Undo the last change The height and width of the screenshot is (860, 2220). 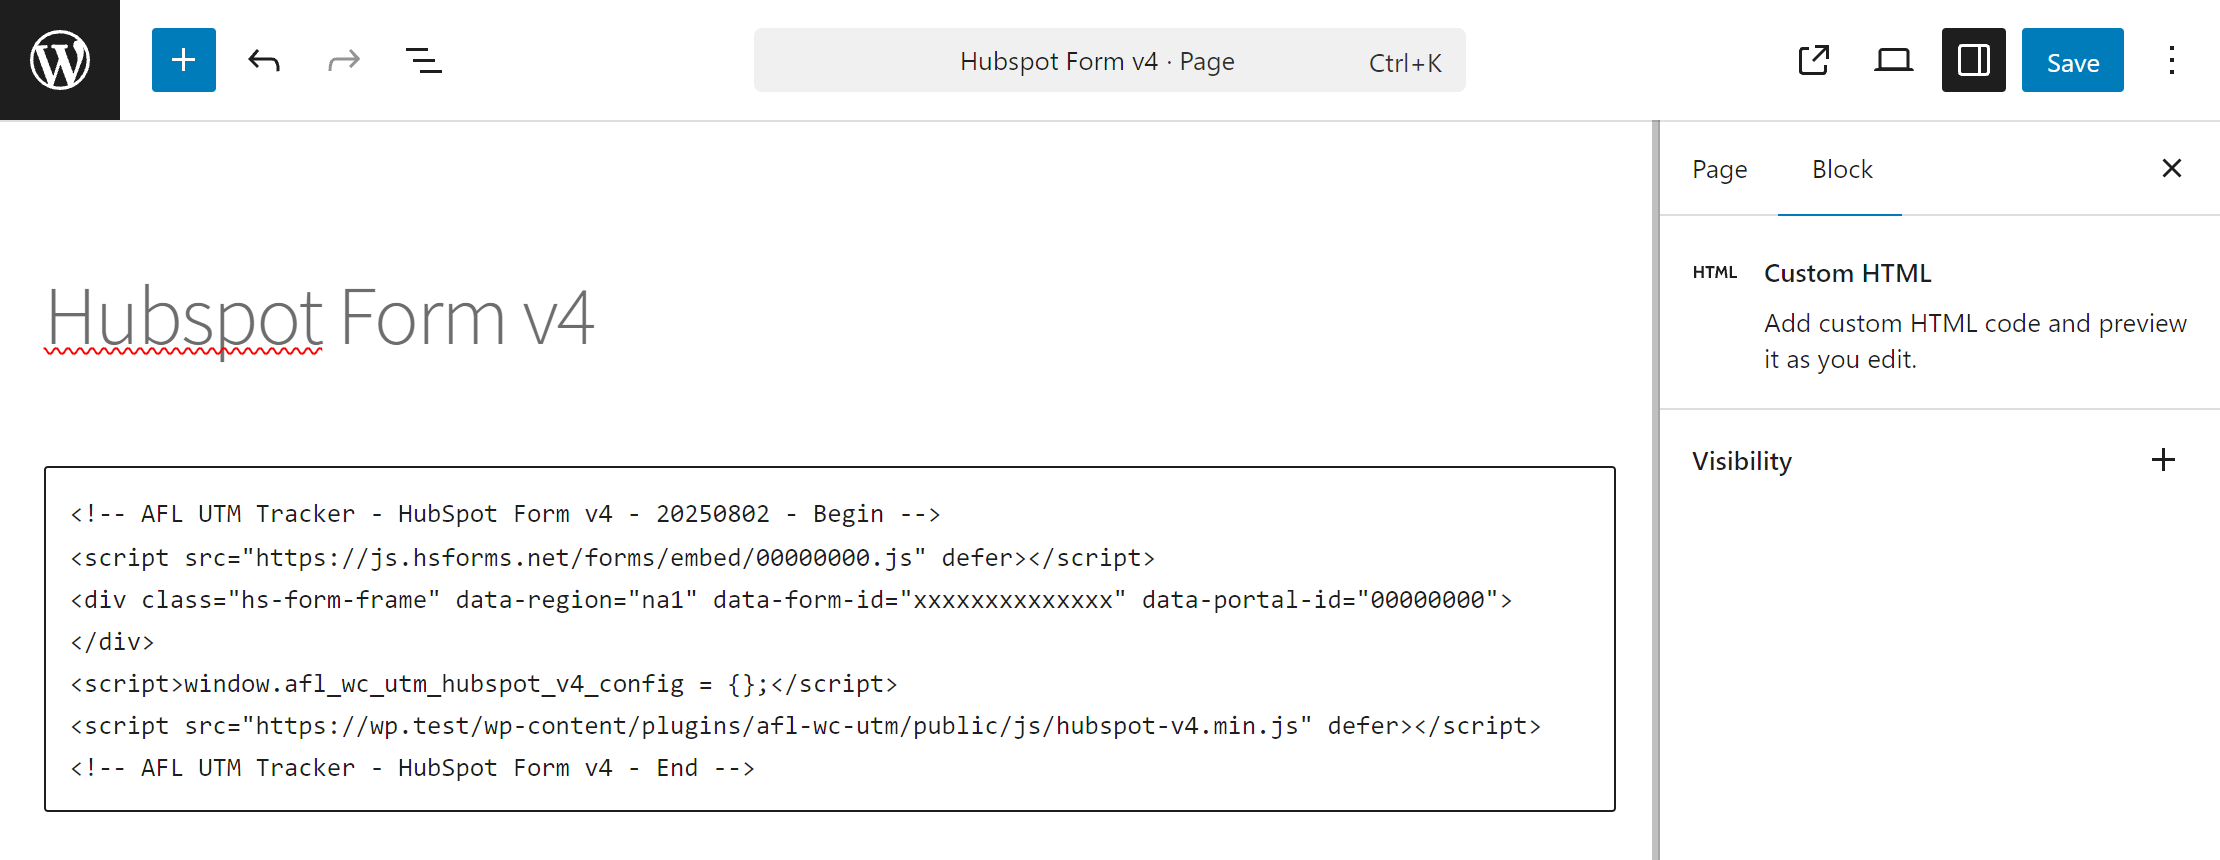[264, 60]
